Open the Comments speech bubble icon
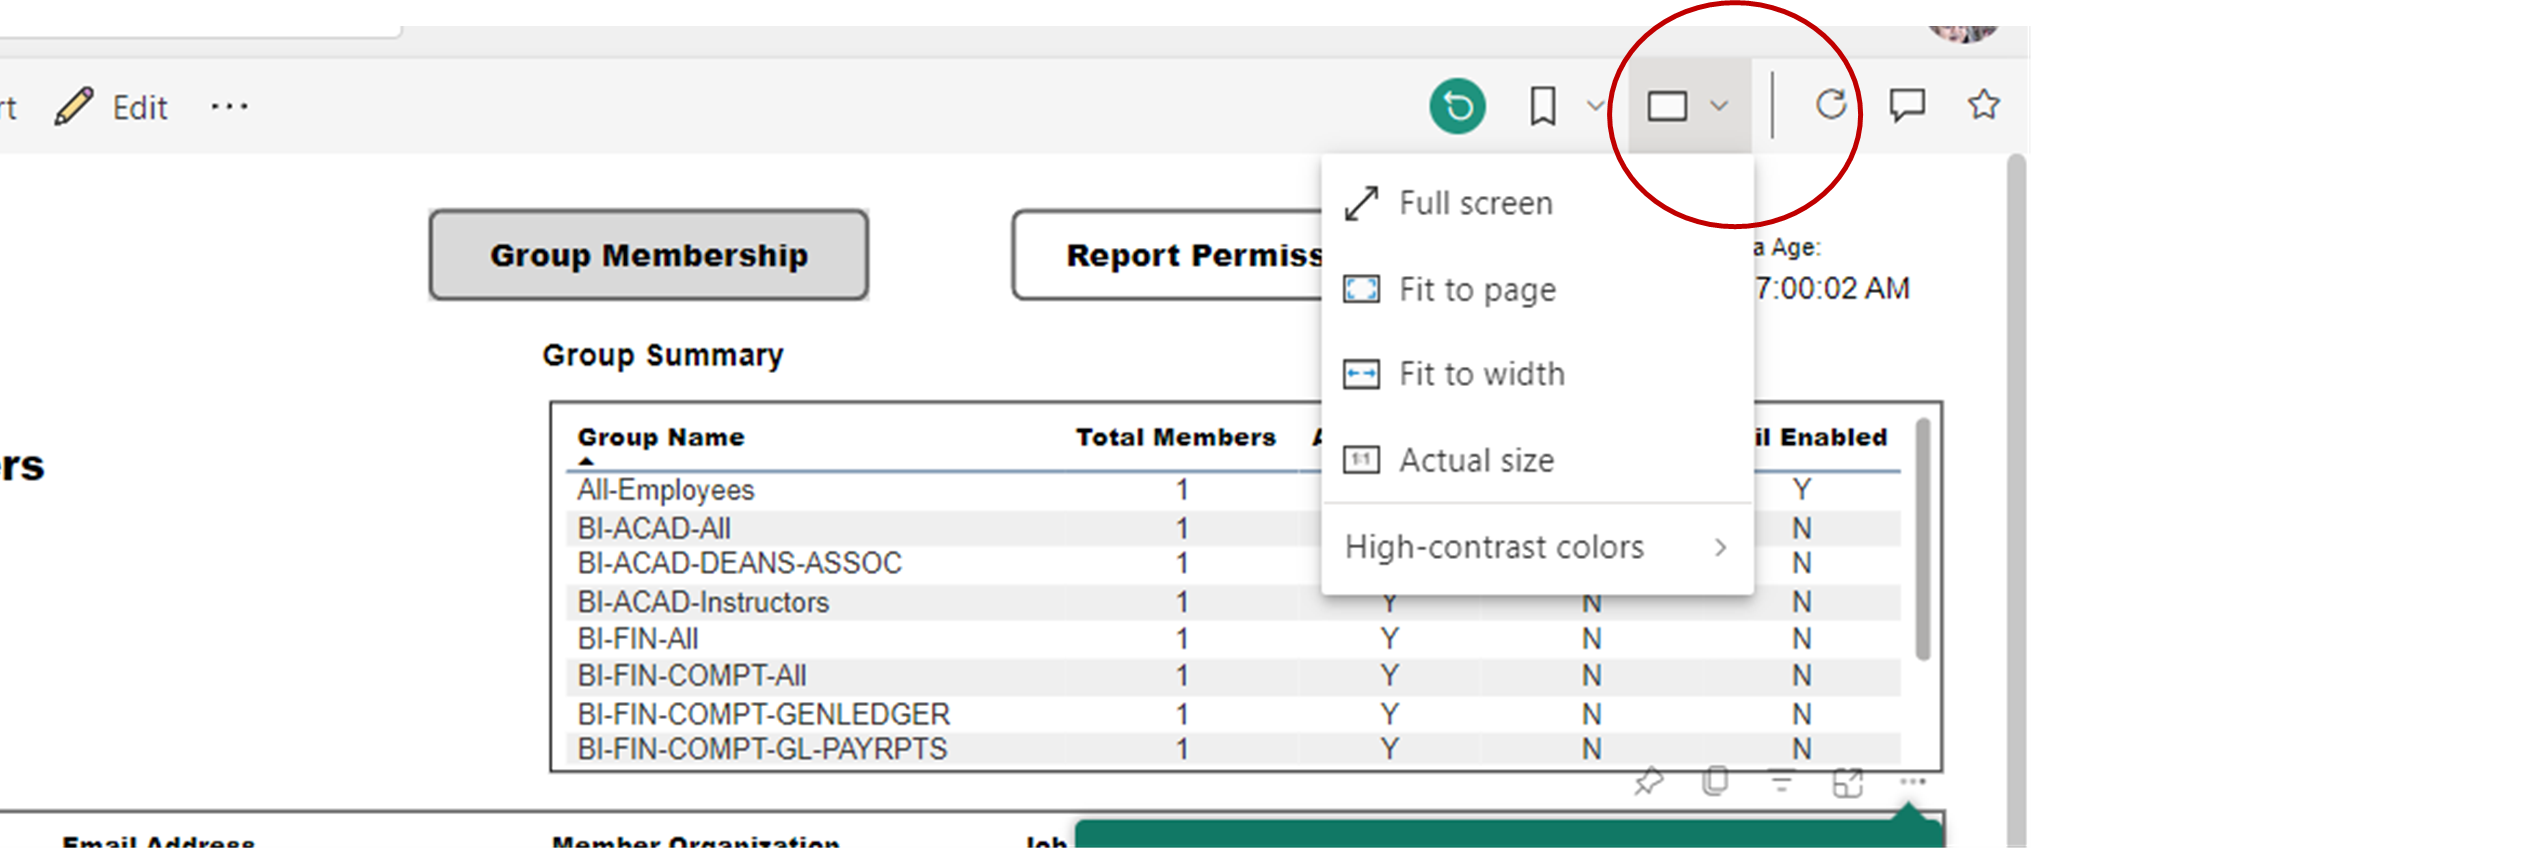Viewport: 2526px width, 865px height. click(x=1907, y=105)
